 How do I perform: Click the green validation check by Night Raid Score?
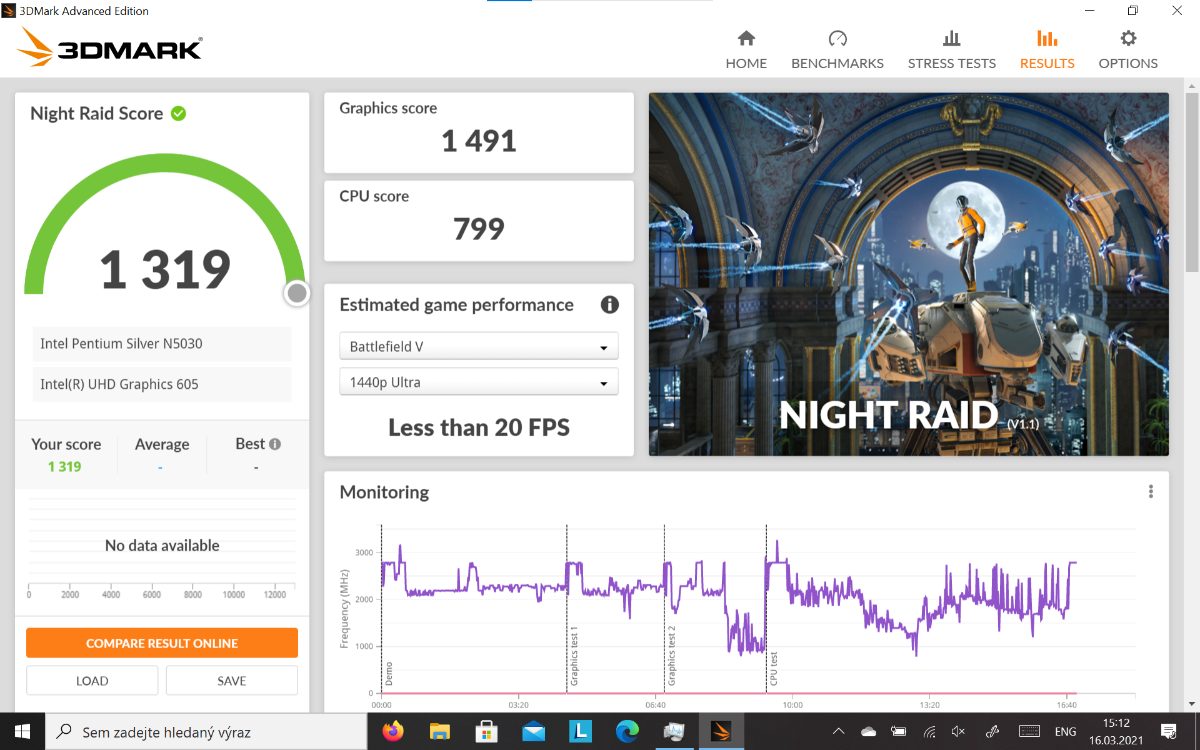178,114
